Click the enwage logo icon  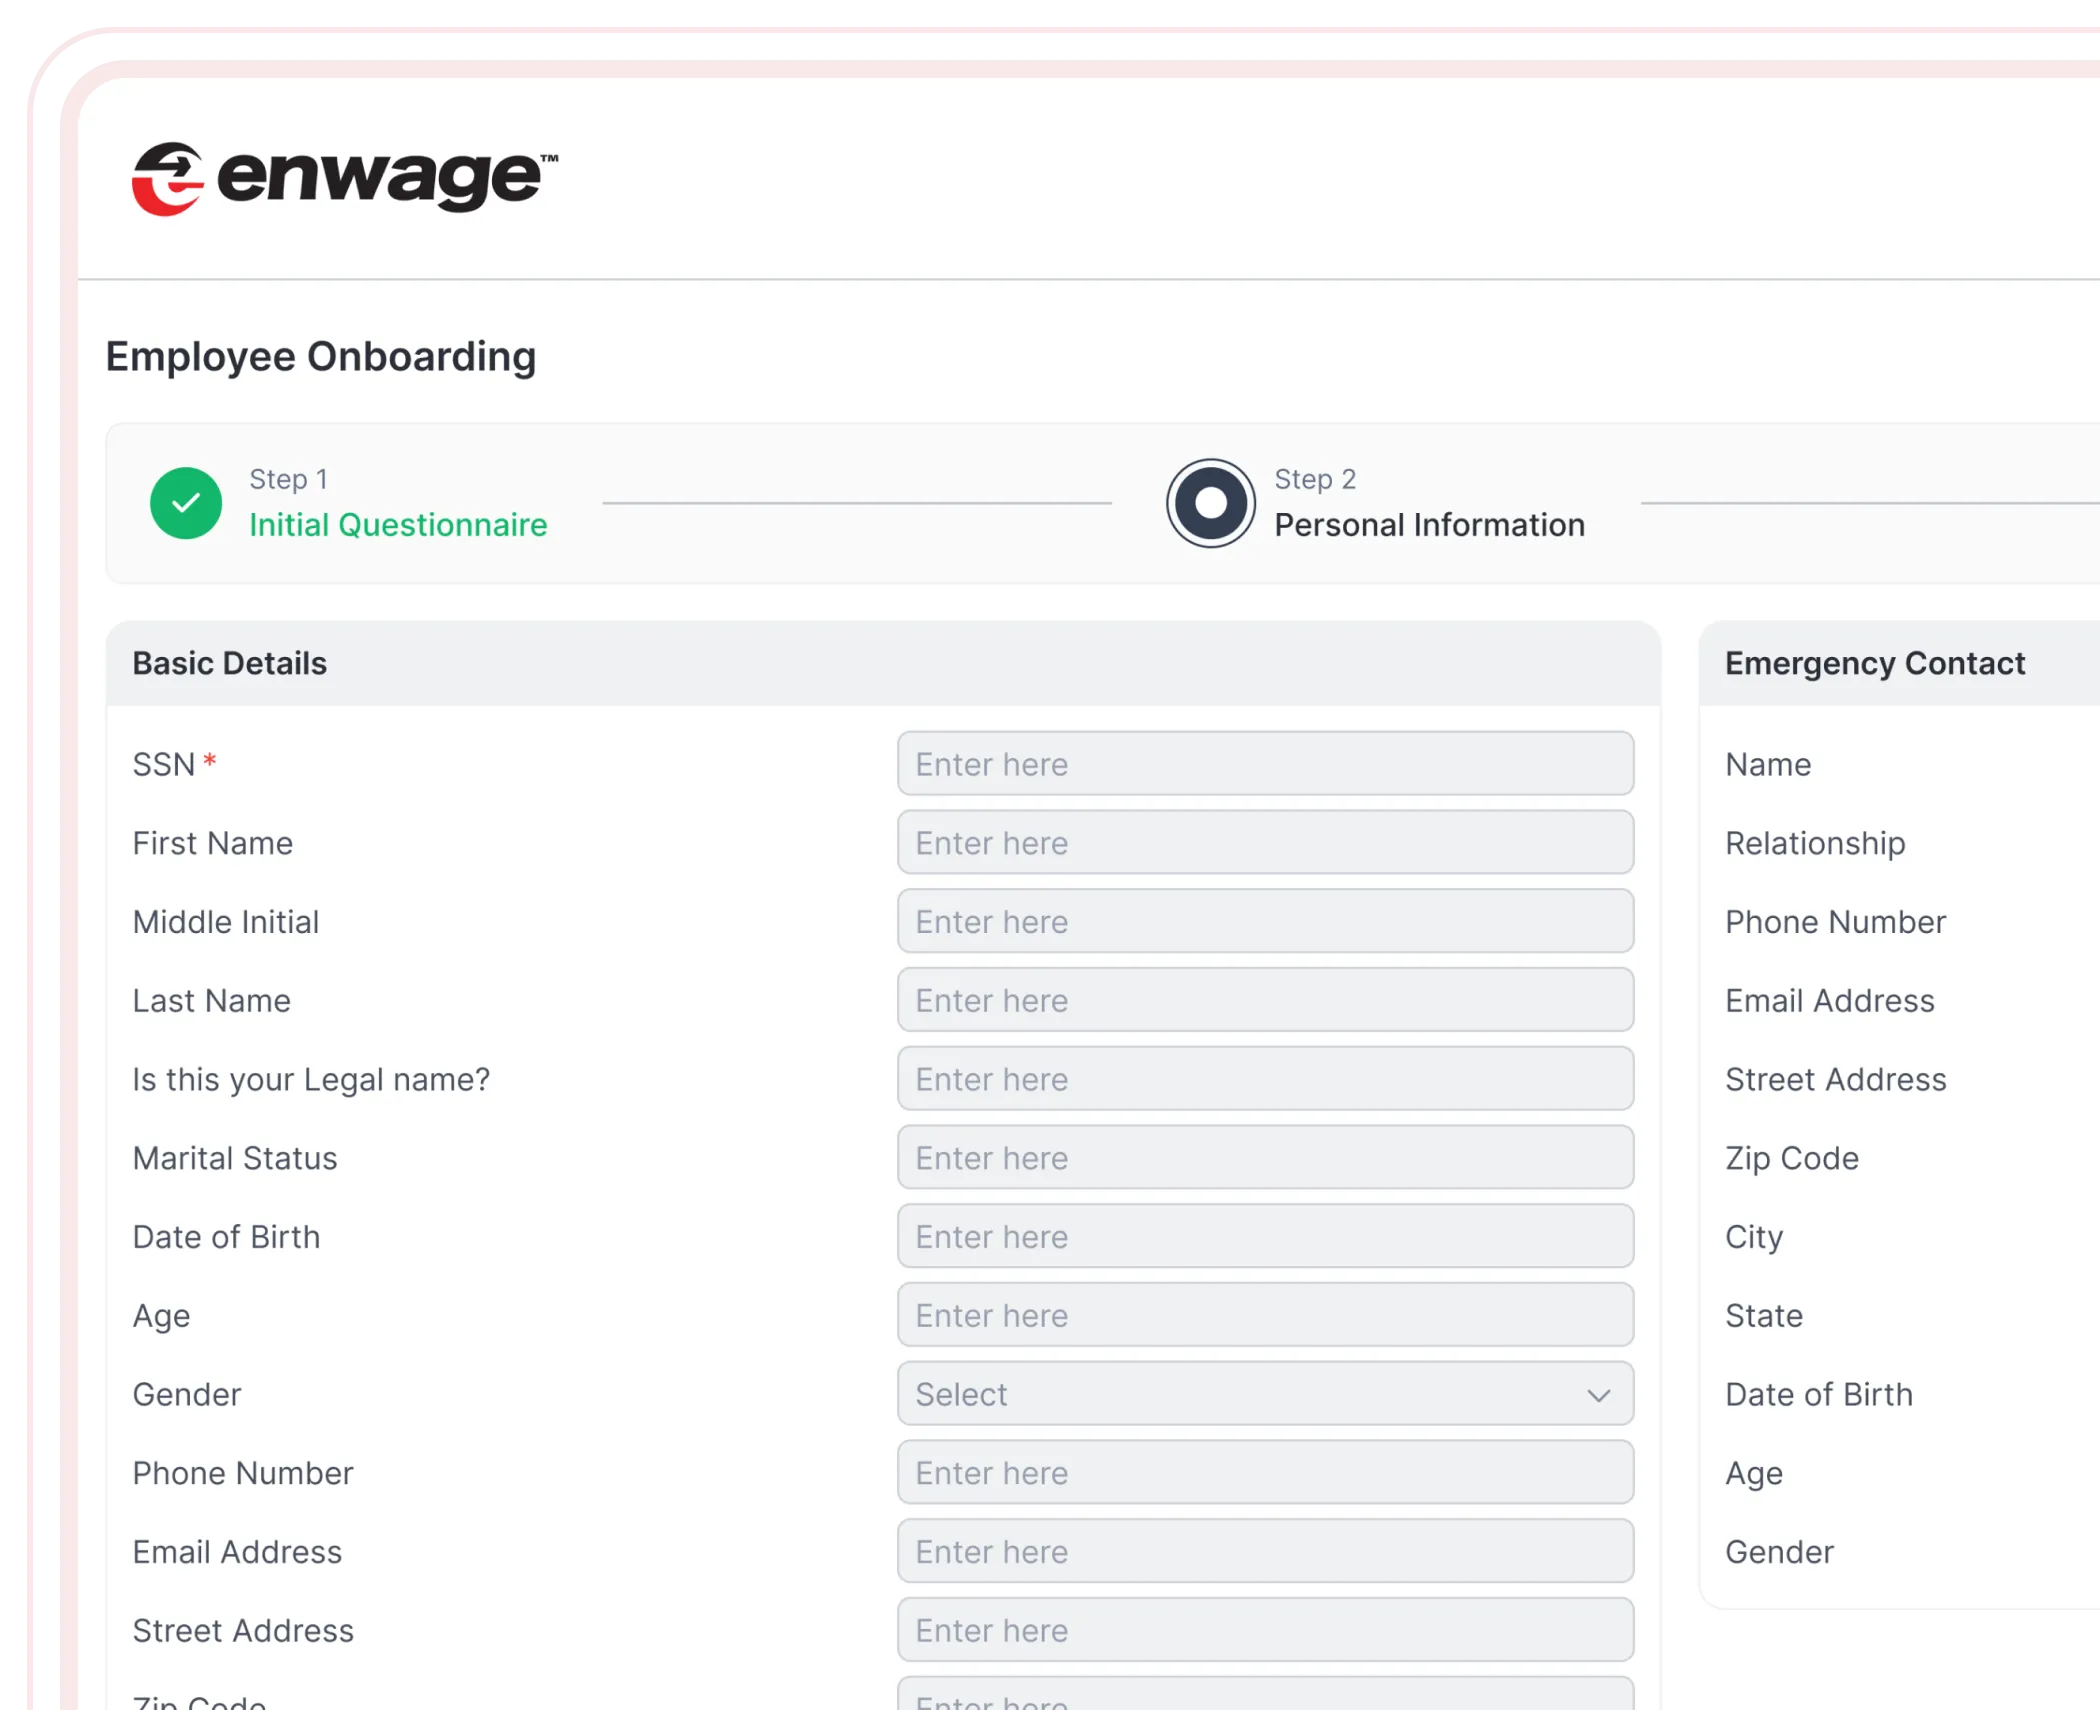(168, 179)
